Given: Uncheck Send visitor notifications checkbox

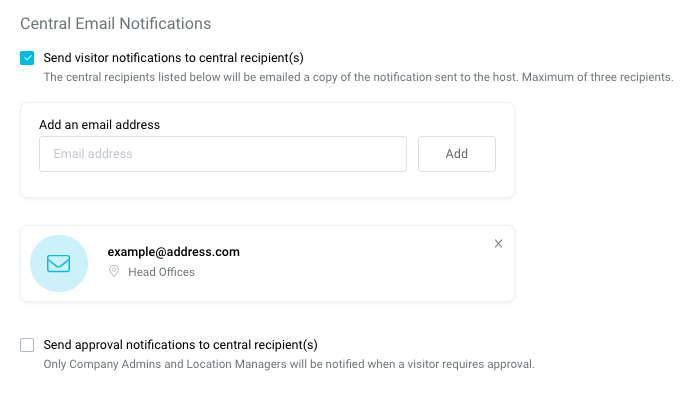Looking at the screenshot, I should (27, 58).
